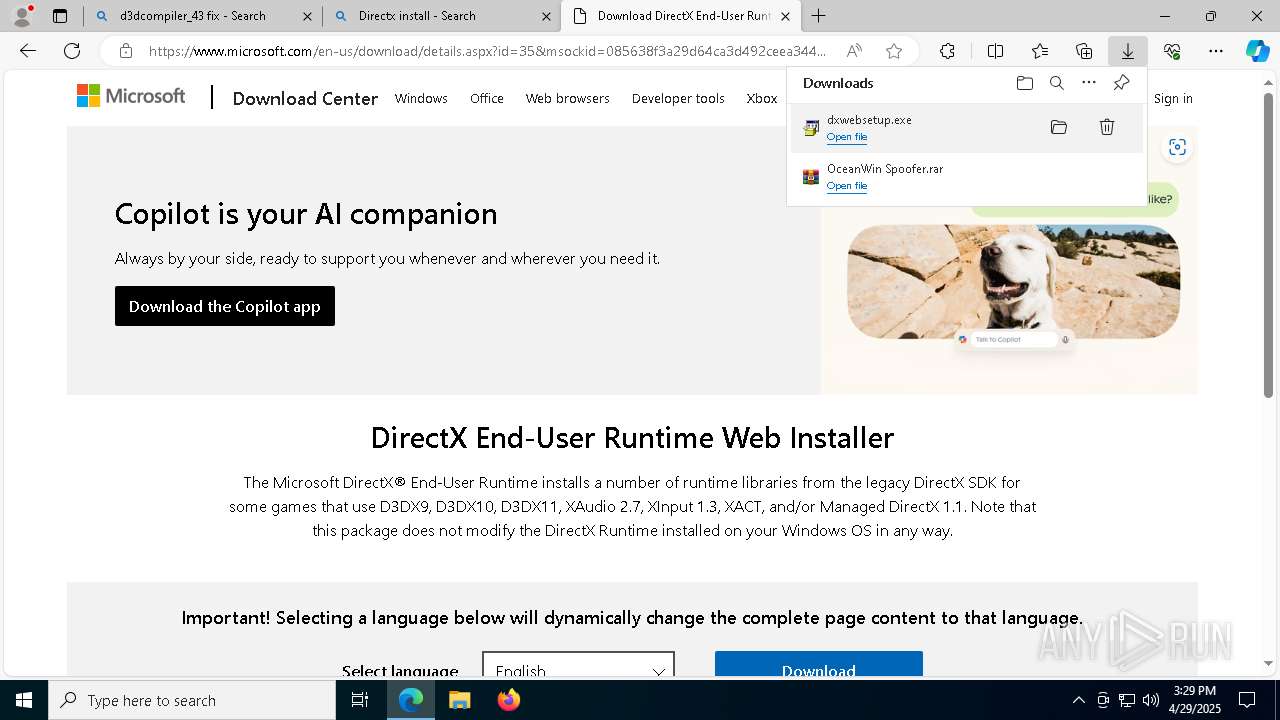
Task: Open the tab actions menu icon
Action: click(x=60, y=16)
